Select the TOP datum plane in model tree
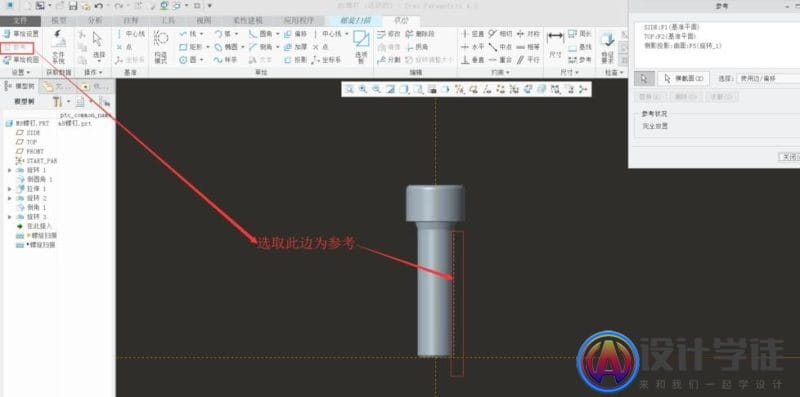The image size is (800, 397). click(27, 142)
